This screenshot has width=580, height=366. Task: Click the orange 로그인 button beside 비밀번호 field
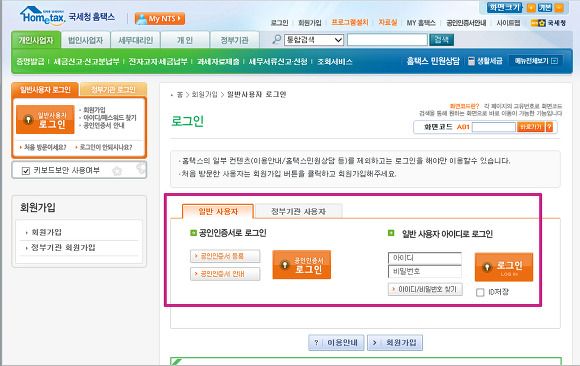(504, 267)
